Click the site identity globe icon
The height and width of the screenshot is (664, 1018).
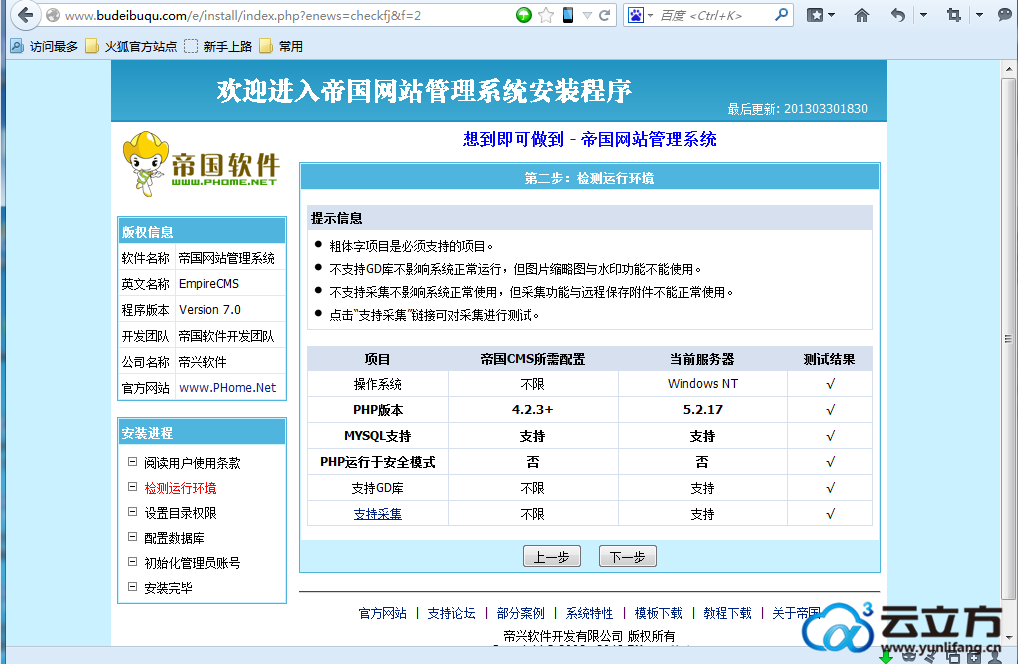pos(53,16)
